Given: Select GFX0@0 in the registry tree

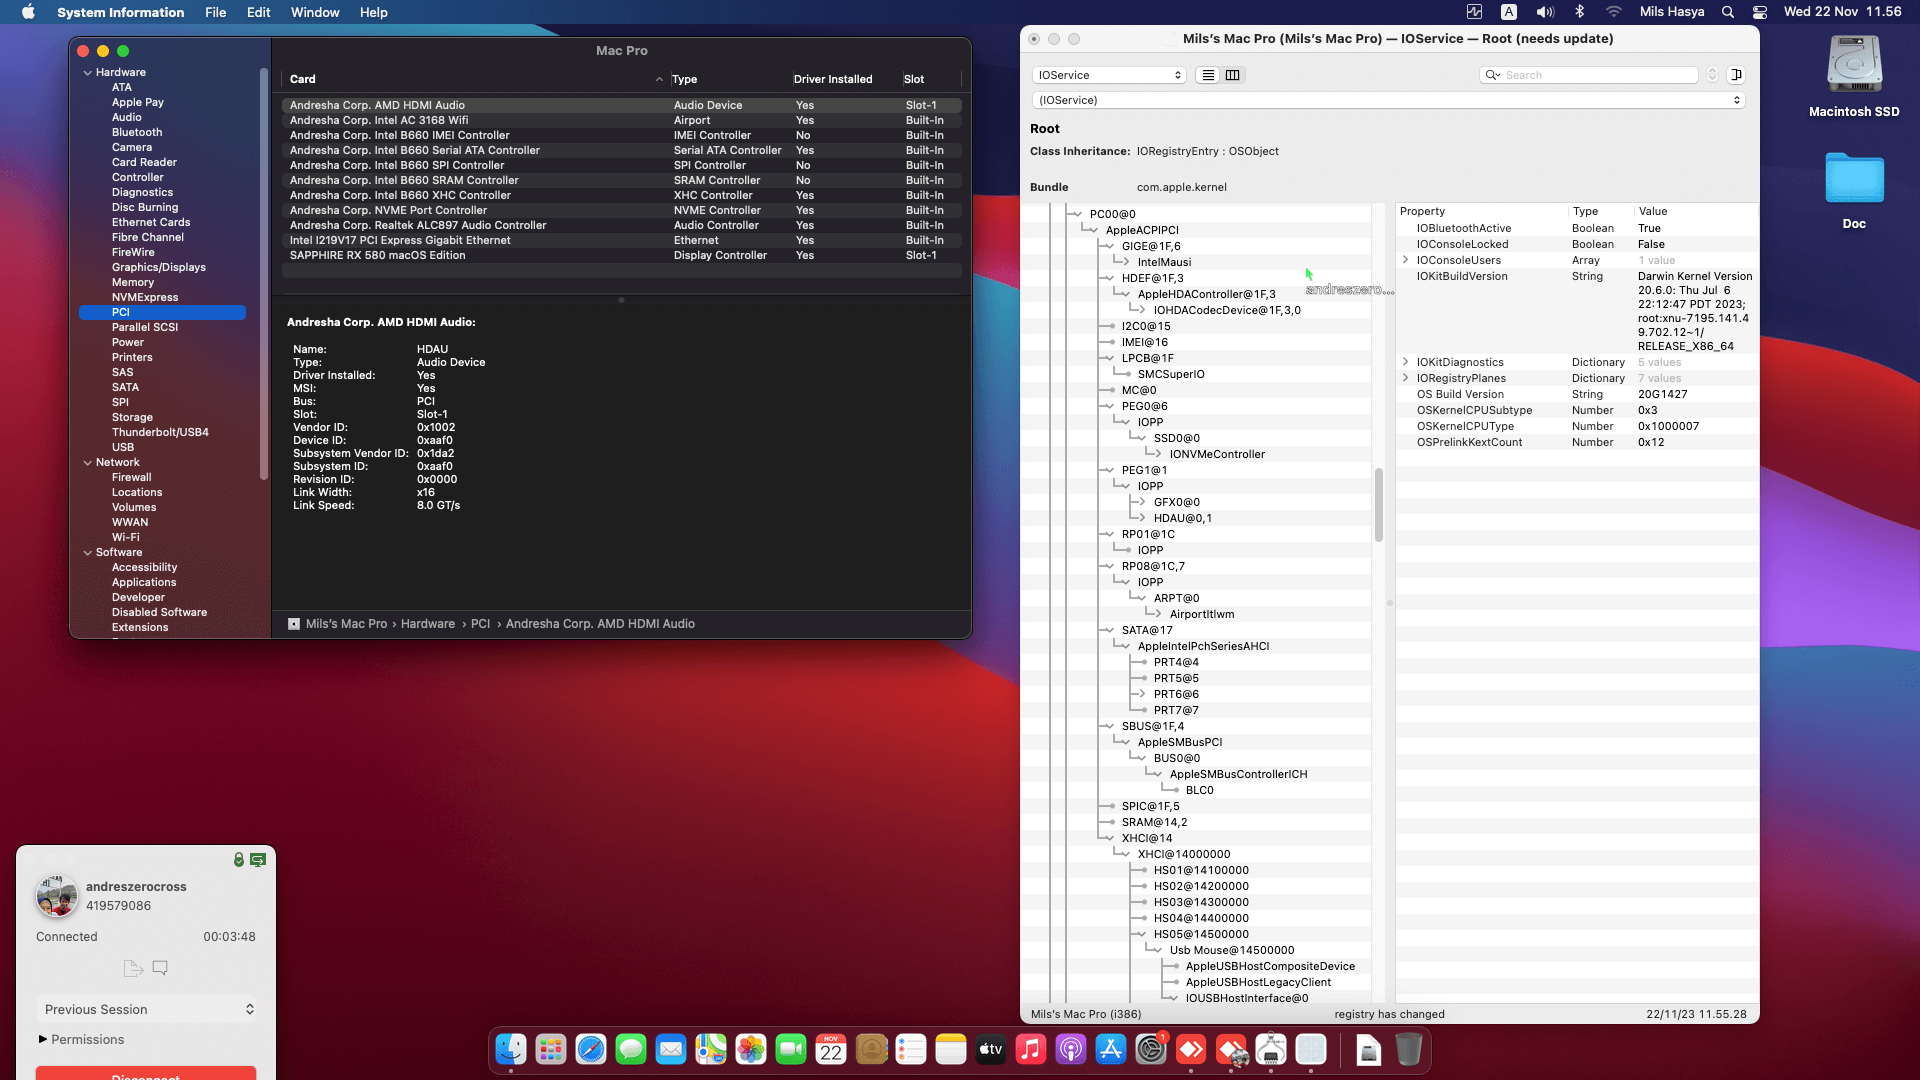Looking at the screenshot, I should click(1176, 502).
